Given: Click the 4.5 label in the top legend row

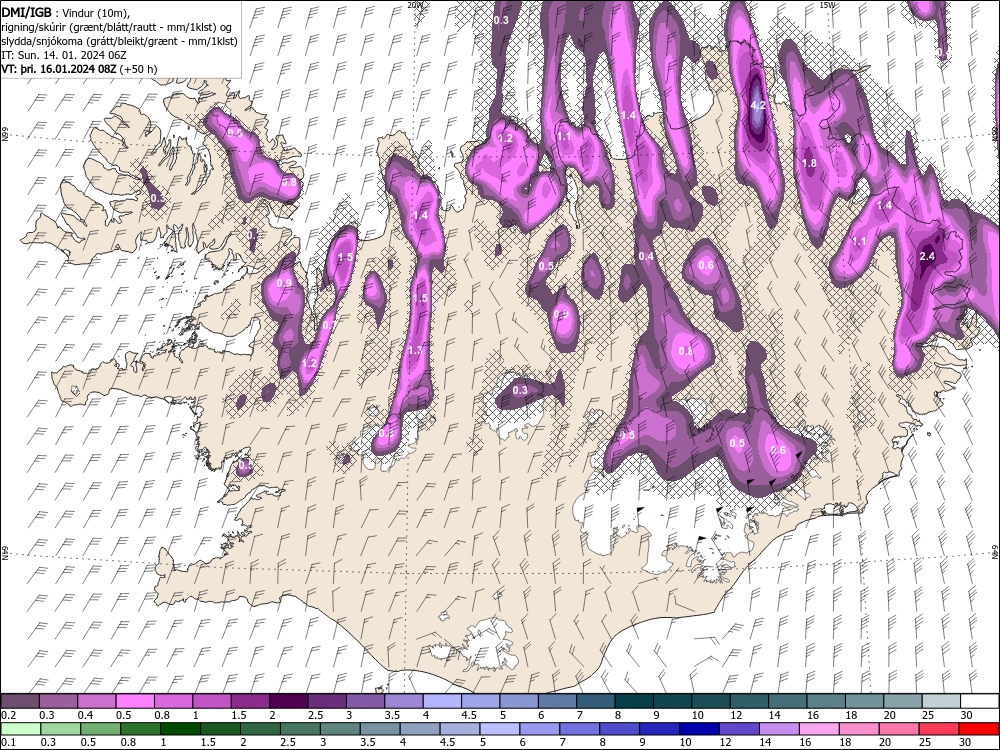Looking at the screenshot, I should click(x=469, y=716).
